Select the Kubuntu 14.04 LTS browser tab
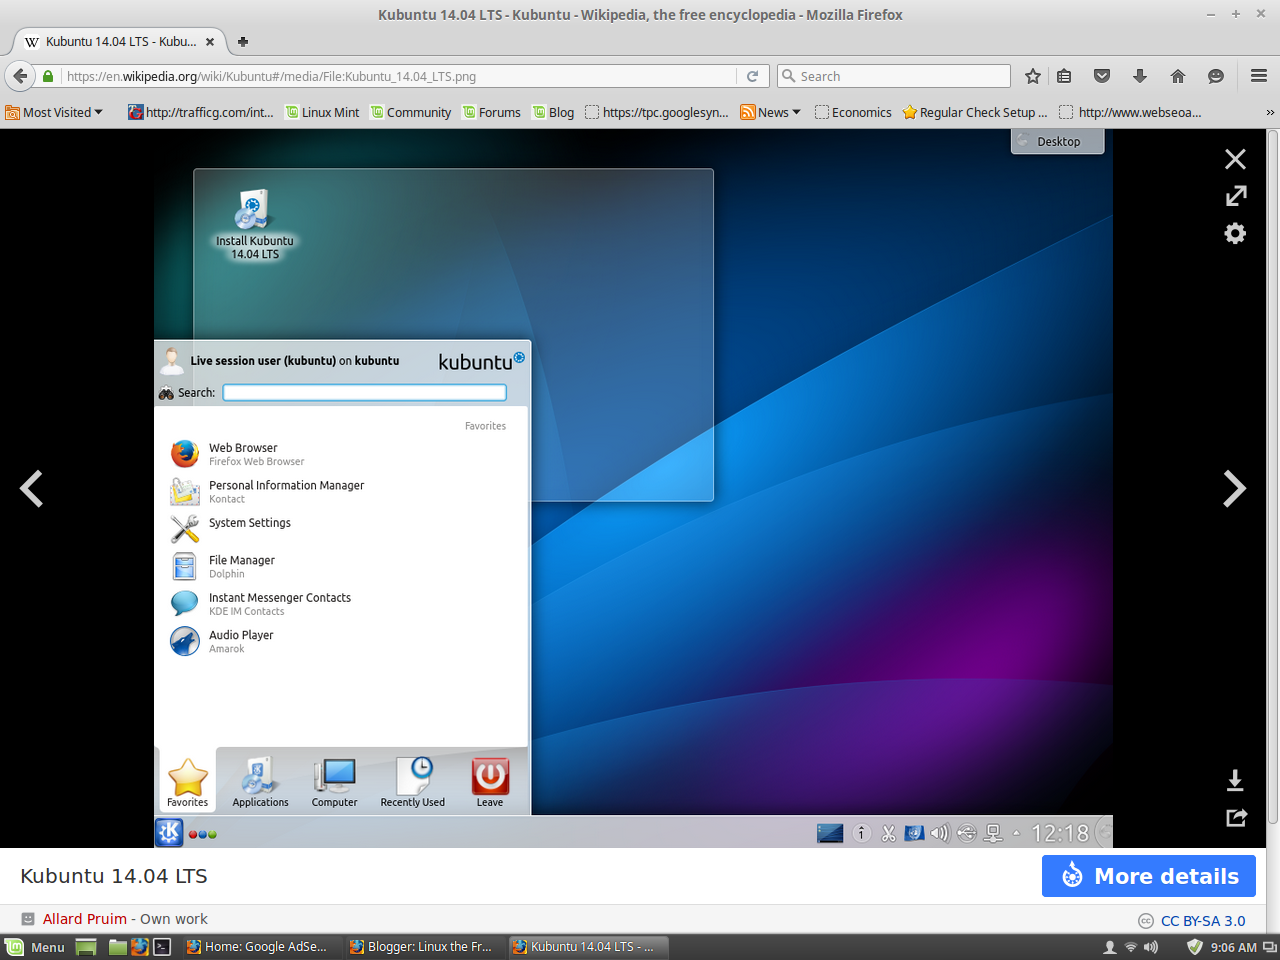Image resolution: width=1280 pixels, height=960 pixels. (x=120, y=42)
